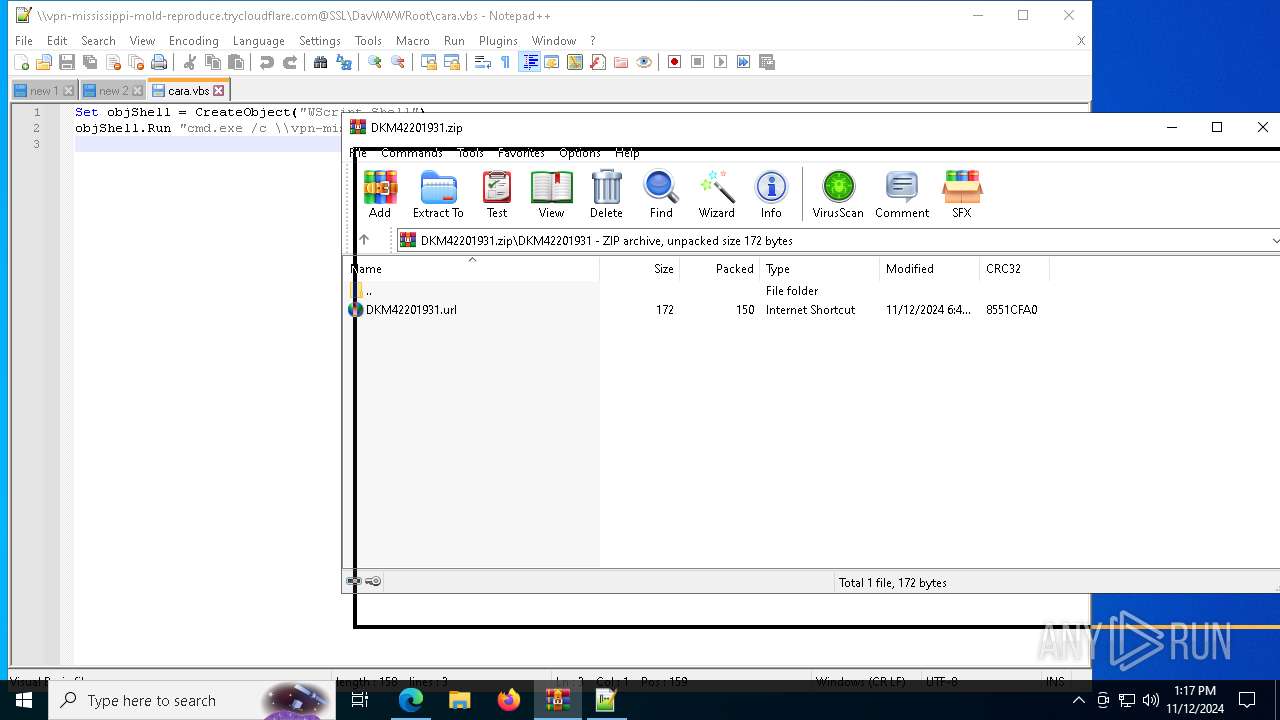Image resolution: width=1280 pixels, height=720 pixels.
Task: Sort by Modified column header in WinRAR
Action: pyautogui.click(x=930, y=269)
